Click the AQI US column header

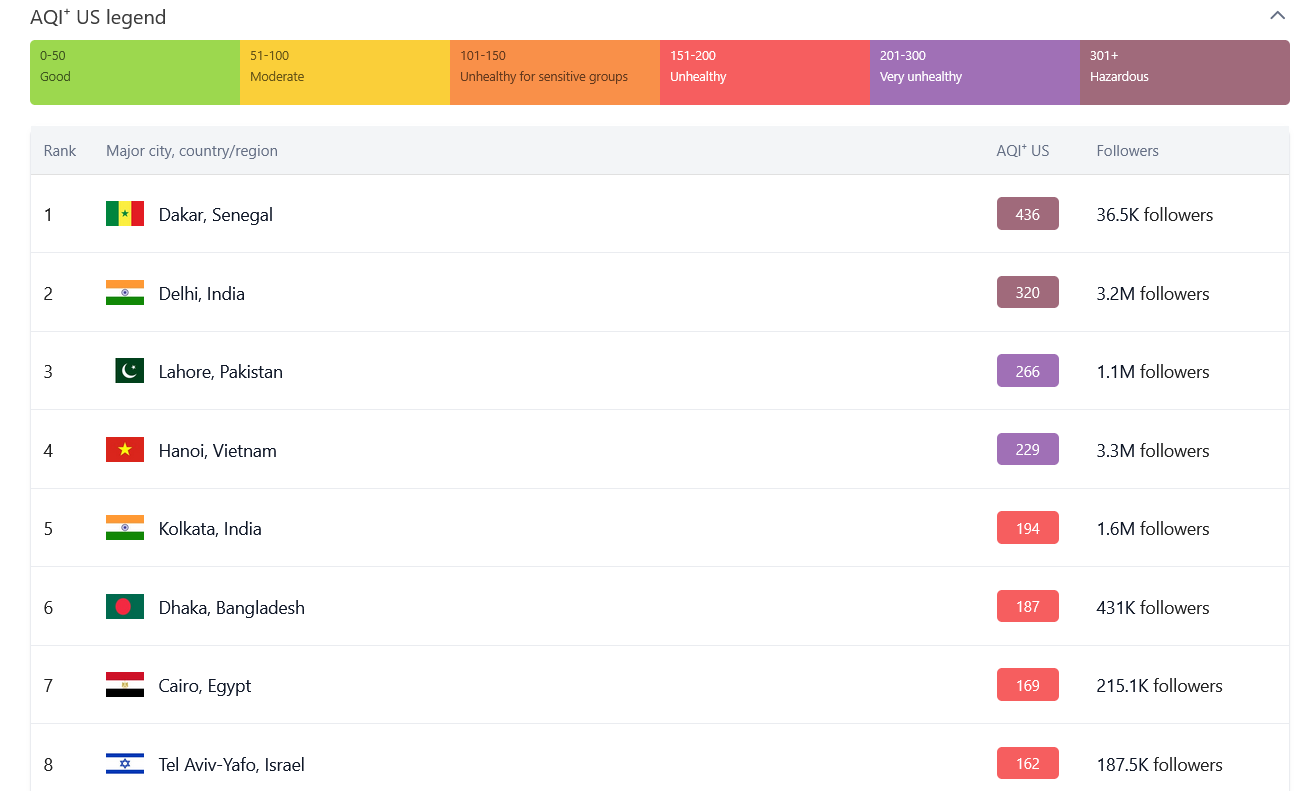pos(1023,151)
